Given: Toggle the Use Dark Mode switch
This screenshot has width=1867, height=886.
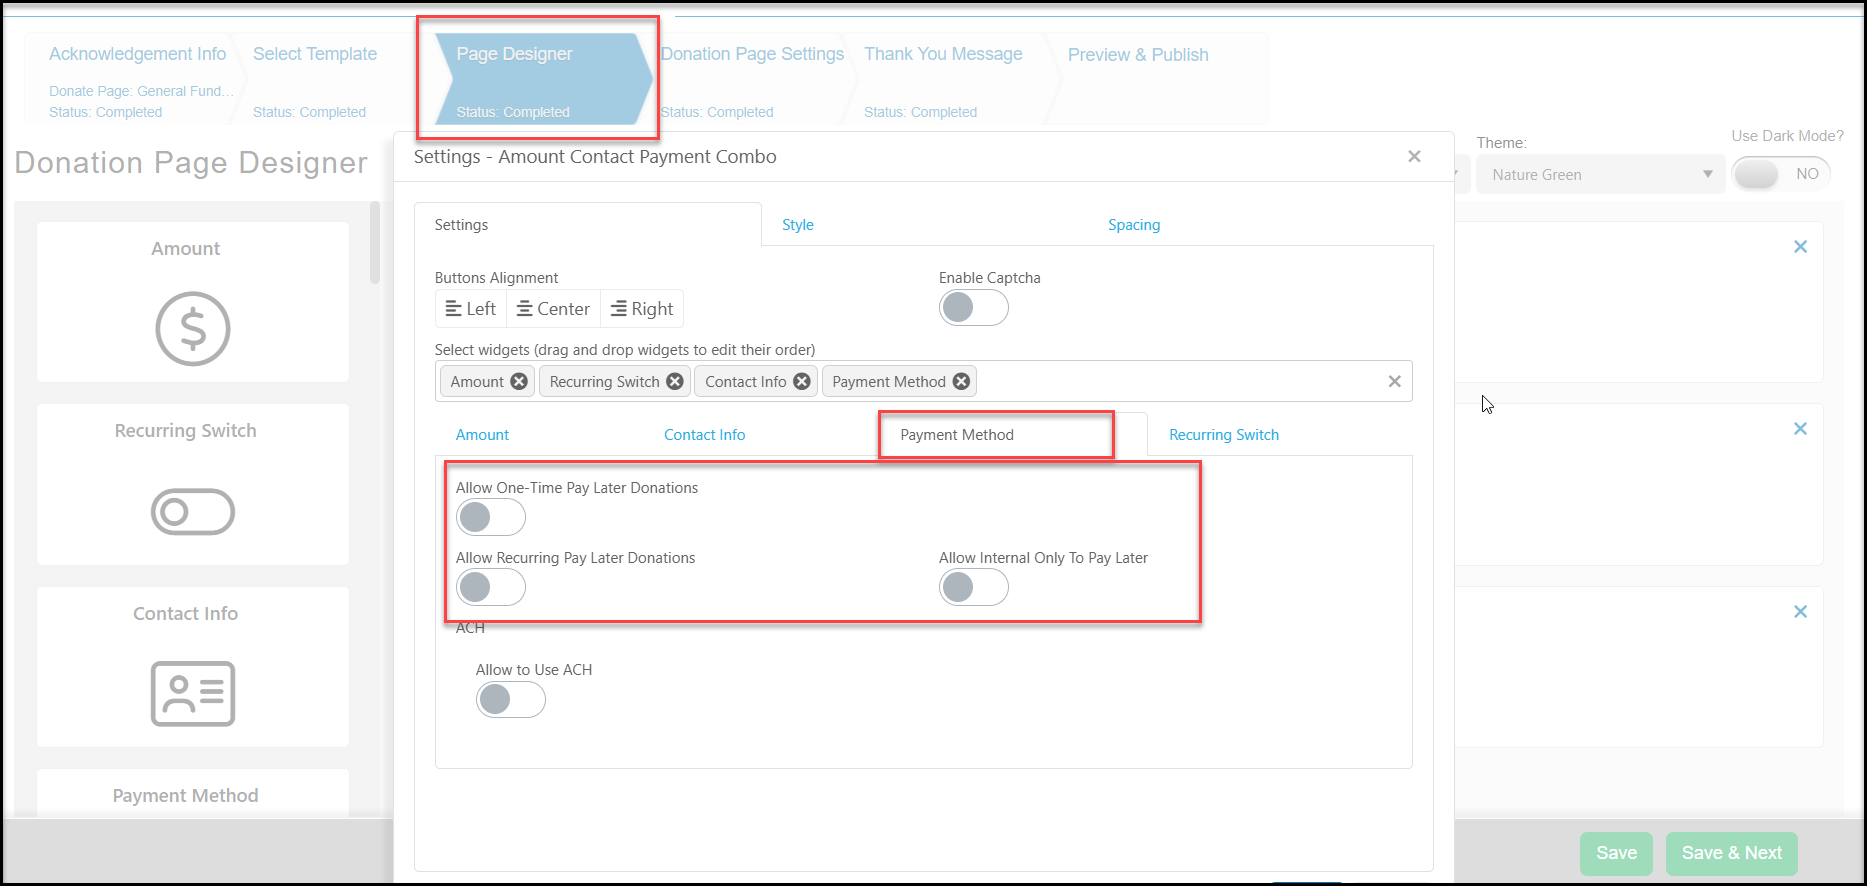Looking at the screenshot, I should 1781,174.
